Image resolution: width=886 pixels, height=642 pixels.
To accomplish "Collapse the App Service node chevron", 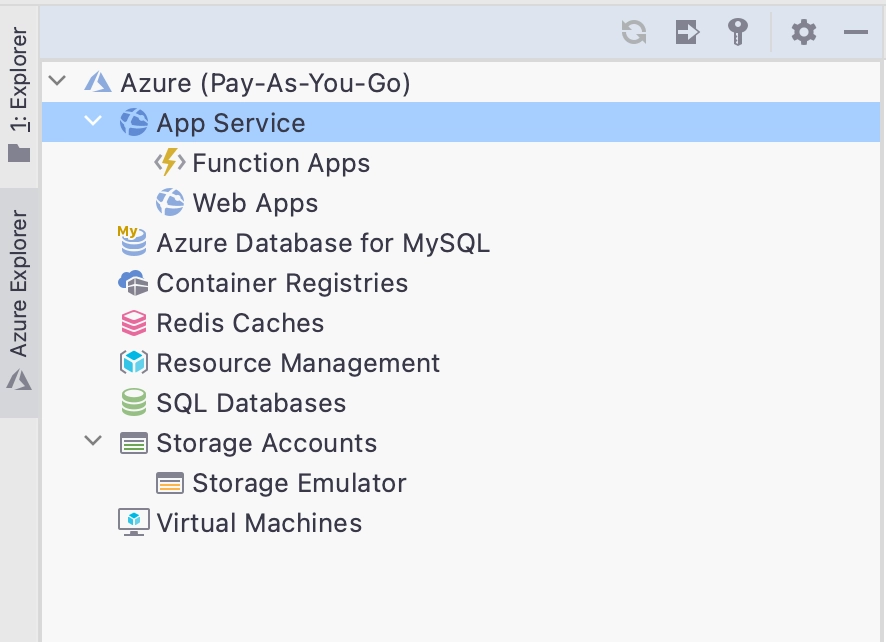I will coord(93,121).
